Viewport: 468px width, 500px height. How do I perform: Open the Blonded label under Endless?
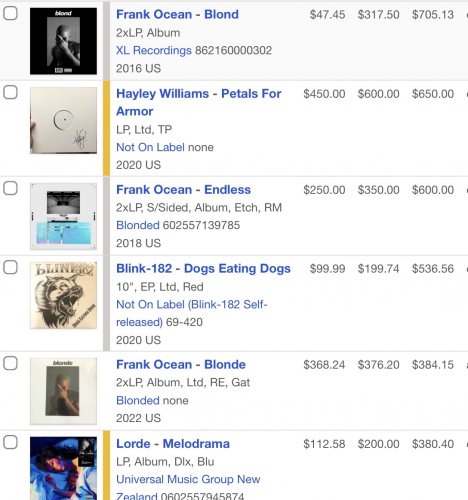pyautogui.click(x=138, y=225)
